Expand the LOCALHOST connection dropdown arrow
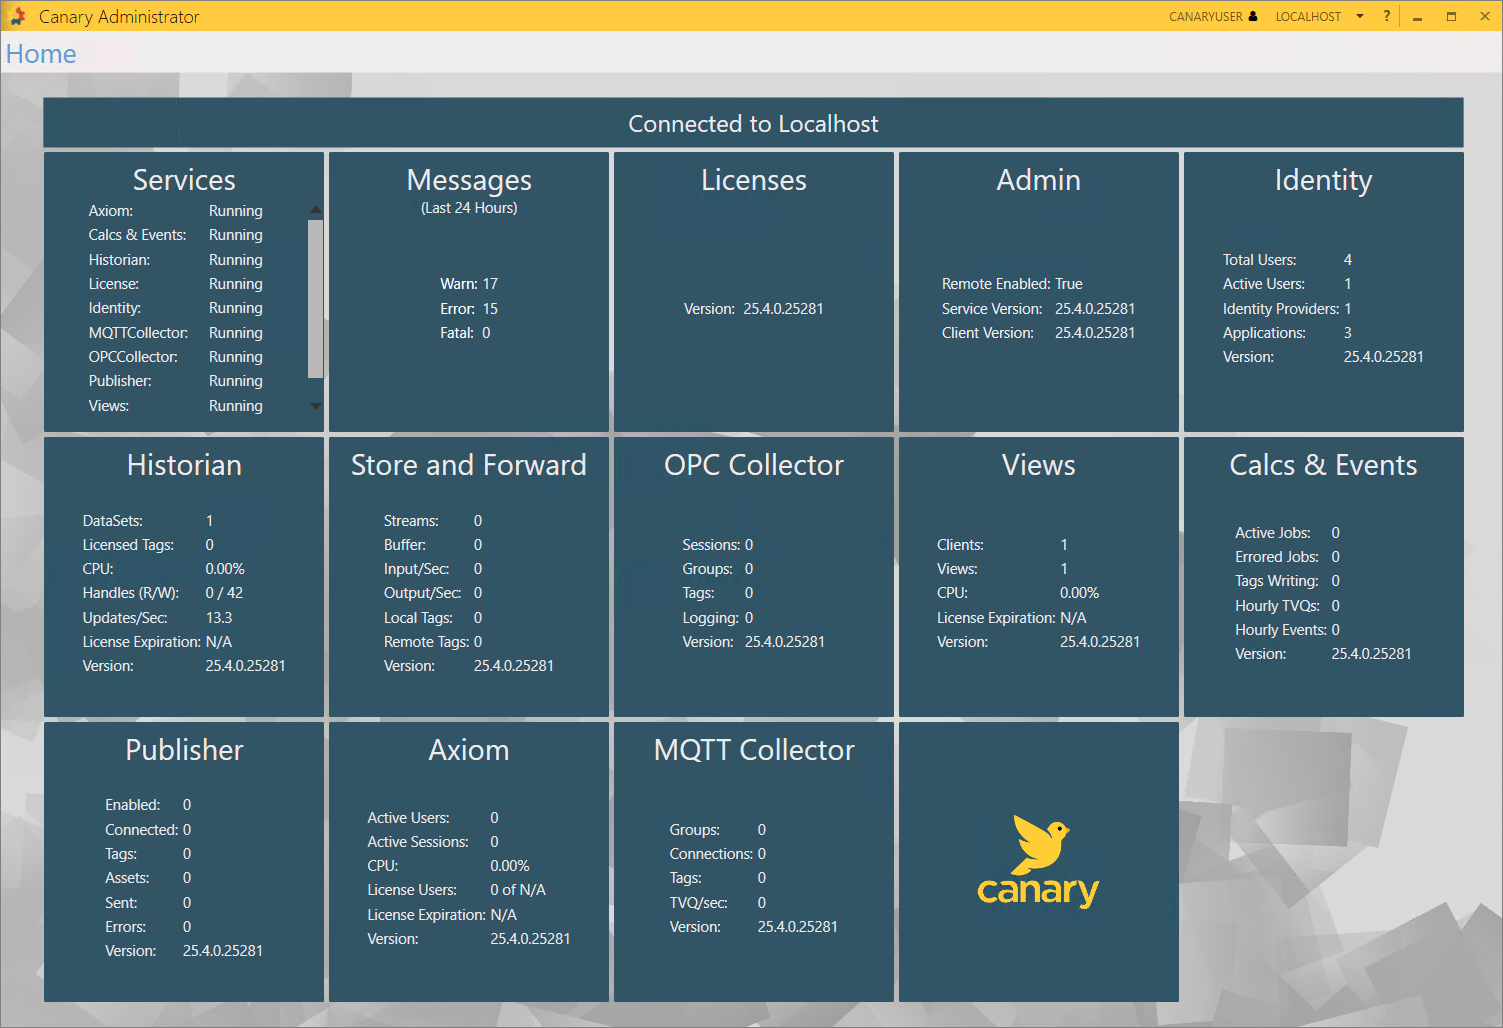Image resolution: width=1503 pixels, height=1028 pixels. pos(1360,16)
